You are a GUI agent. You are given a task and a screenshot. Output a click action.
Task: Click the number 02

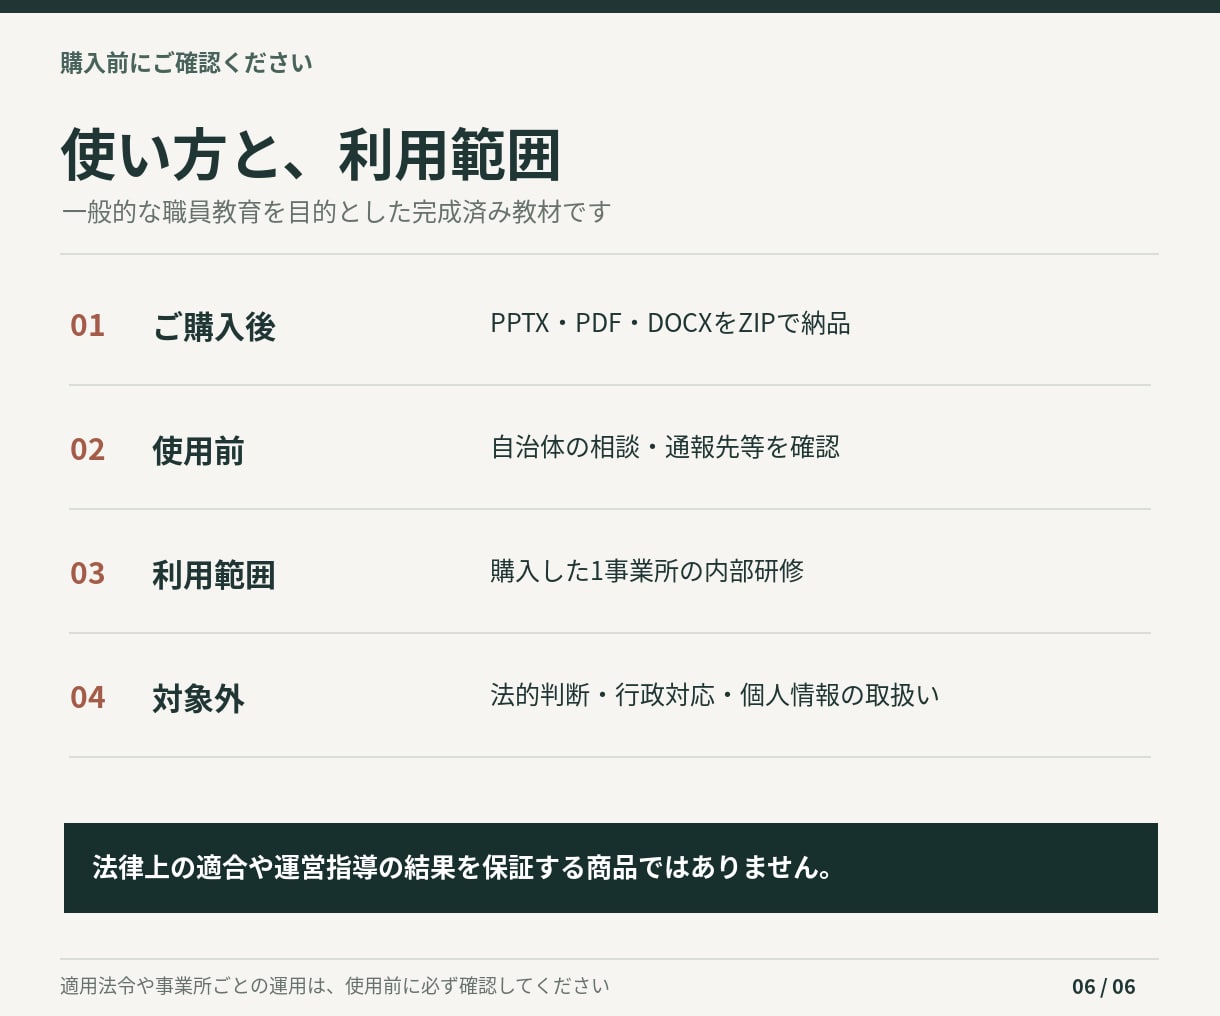click(88, 450)
